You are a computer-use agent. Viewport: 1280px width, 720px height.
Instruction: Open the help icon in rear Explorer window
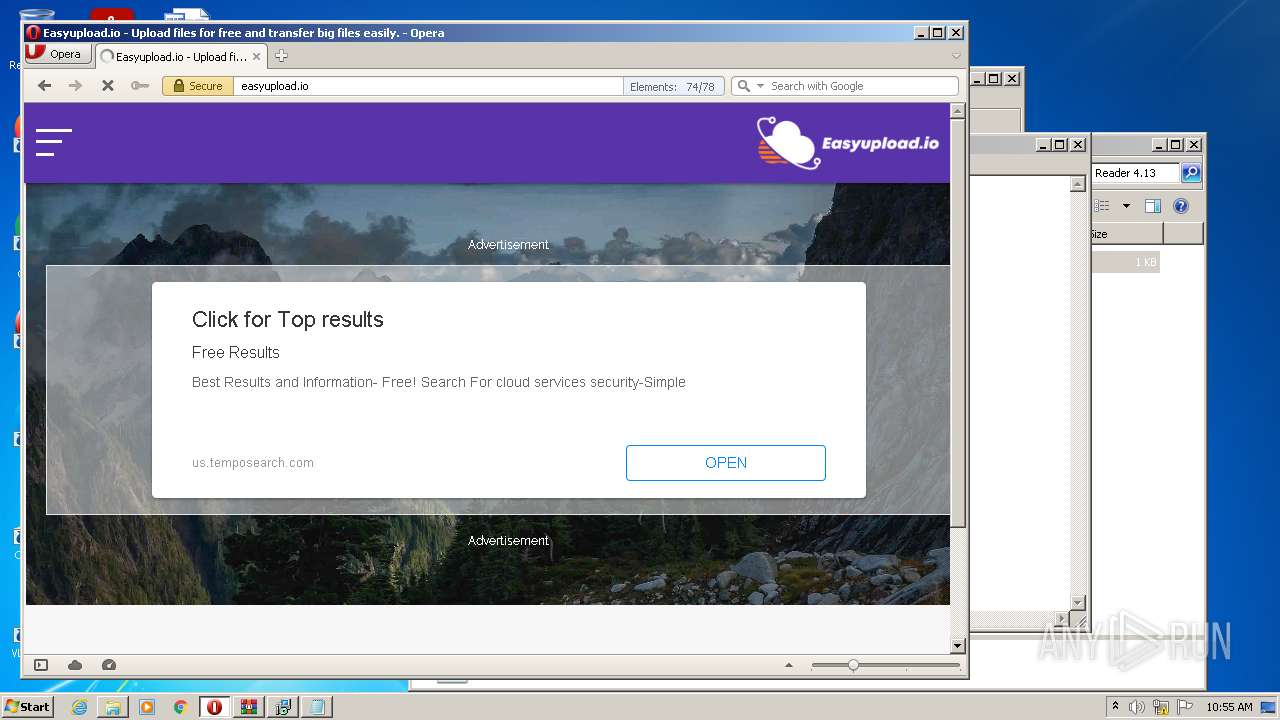pos(1181,206)
